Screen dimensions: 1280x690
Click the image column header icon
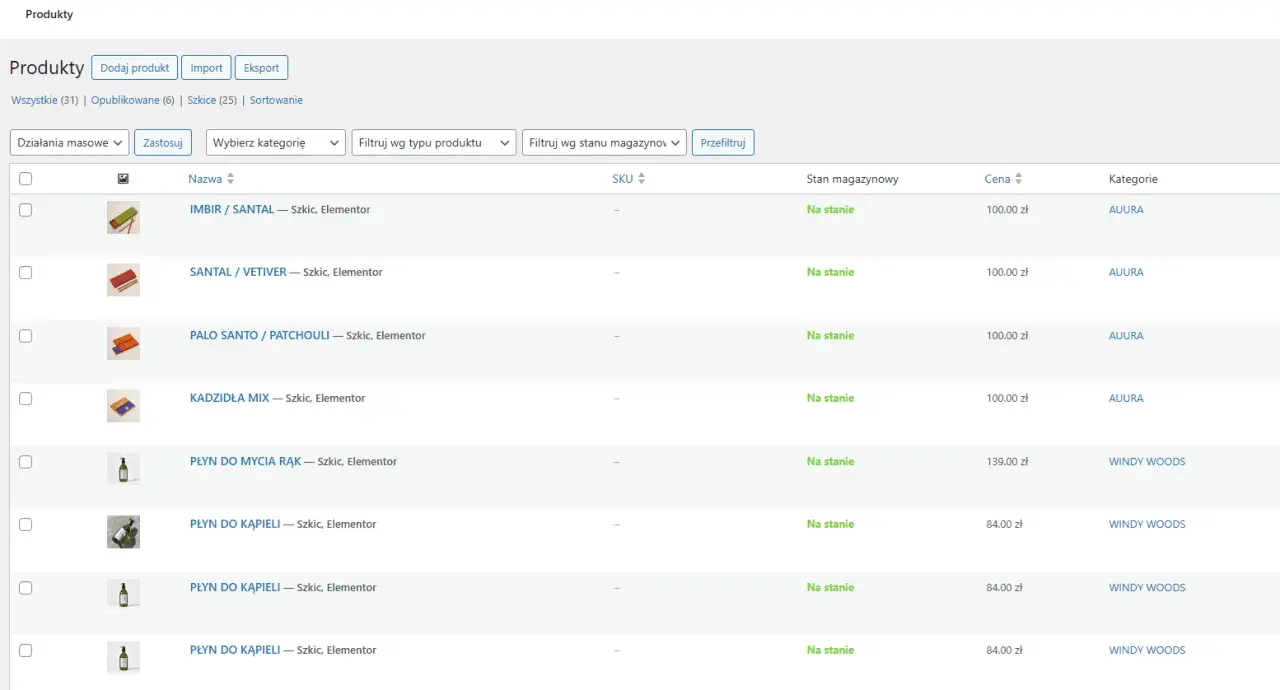coord(123,179)
